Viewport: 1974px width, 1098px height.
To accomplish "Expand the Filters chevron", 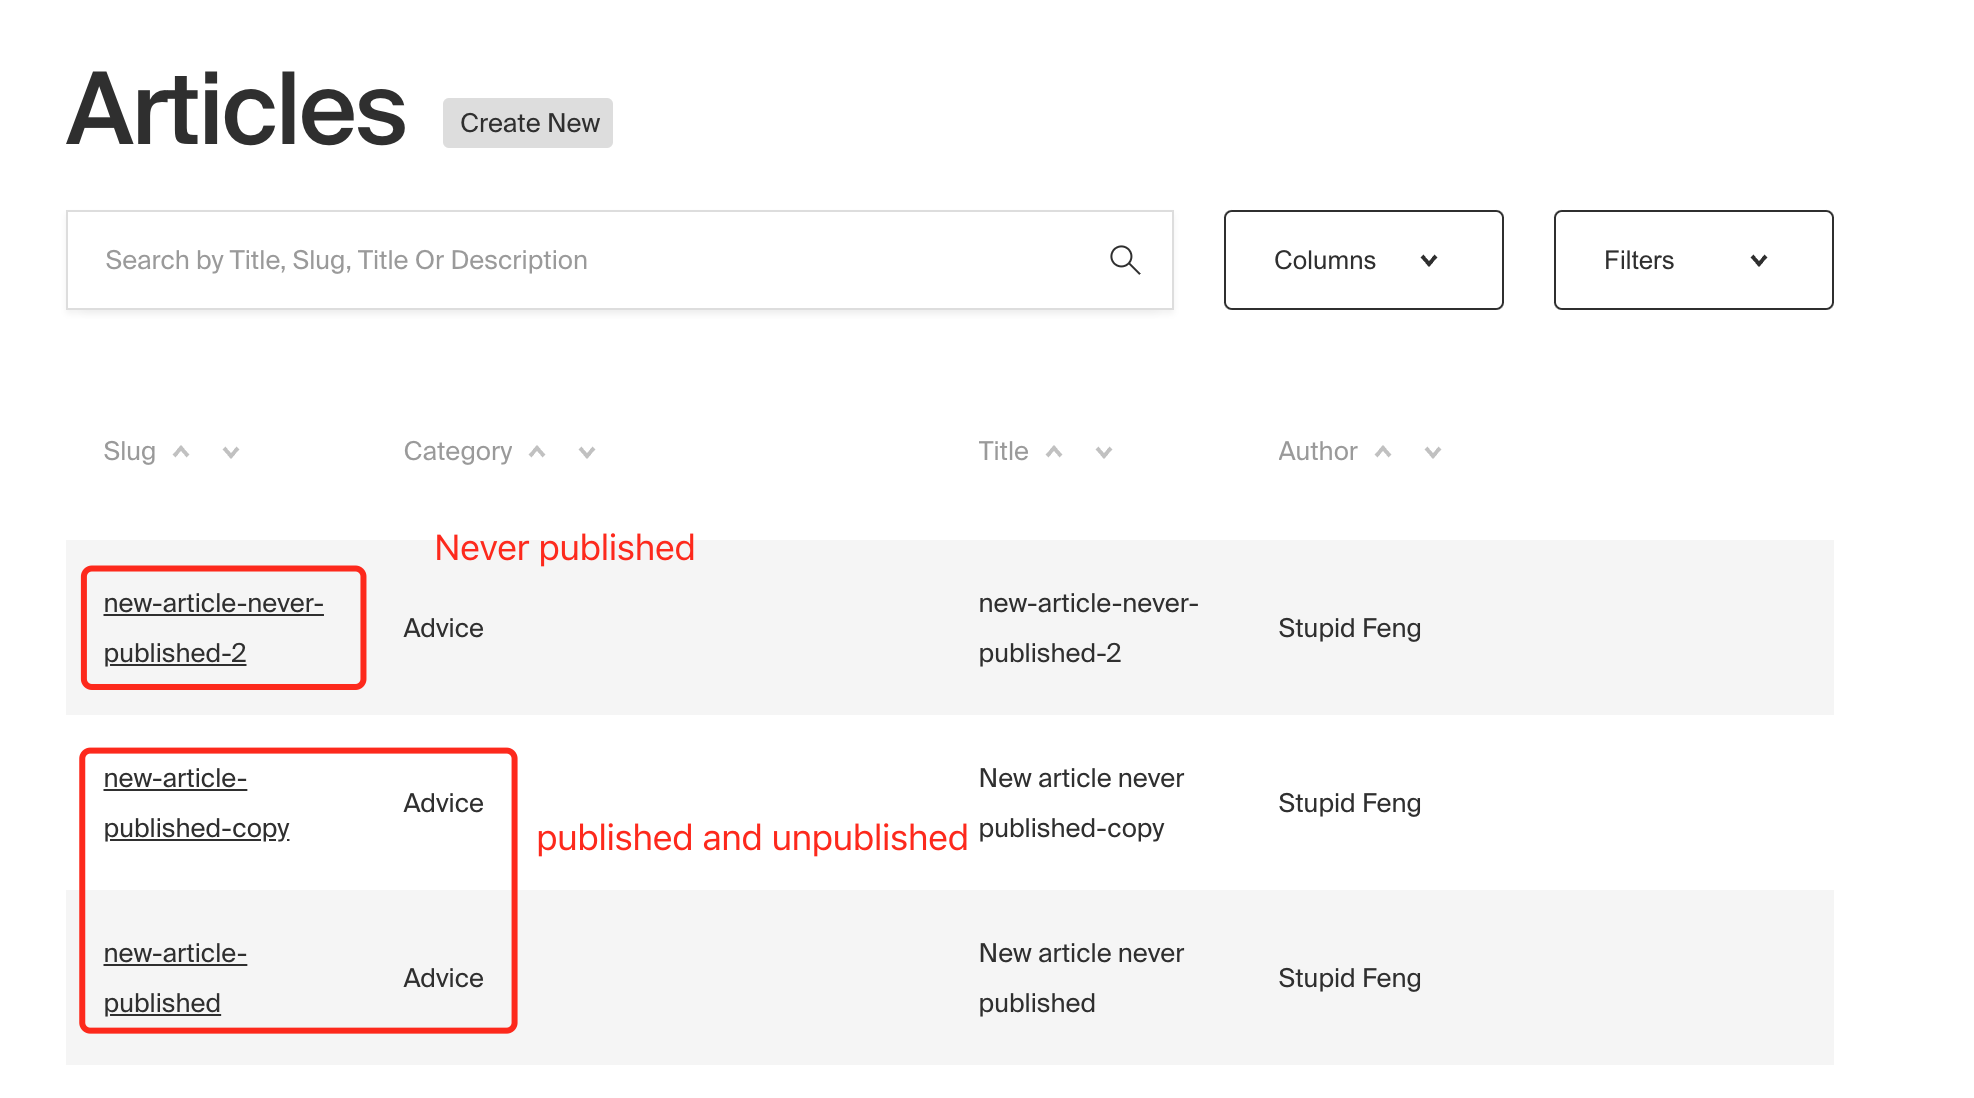I will pos(1759,260).
